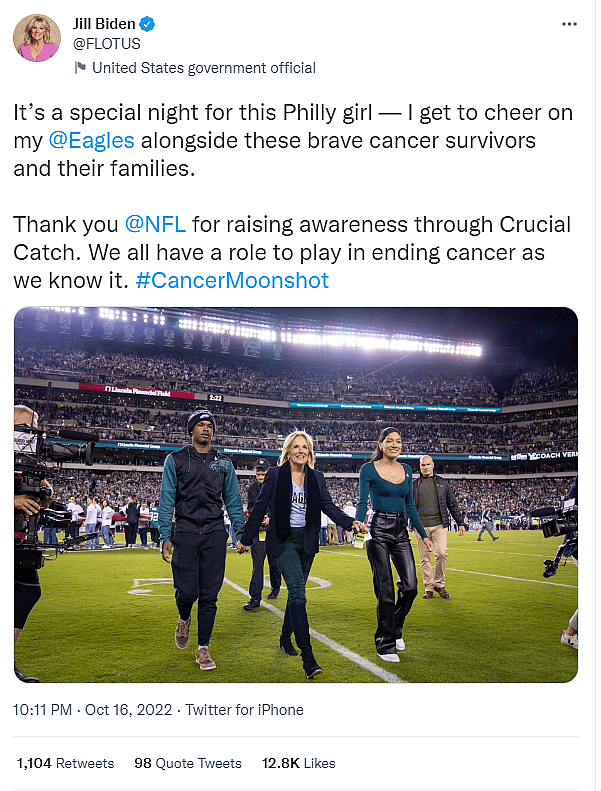
Task: View the 1,104 Retweets list
Action: [x=65, y=763]
